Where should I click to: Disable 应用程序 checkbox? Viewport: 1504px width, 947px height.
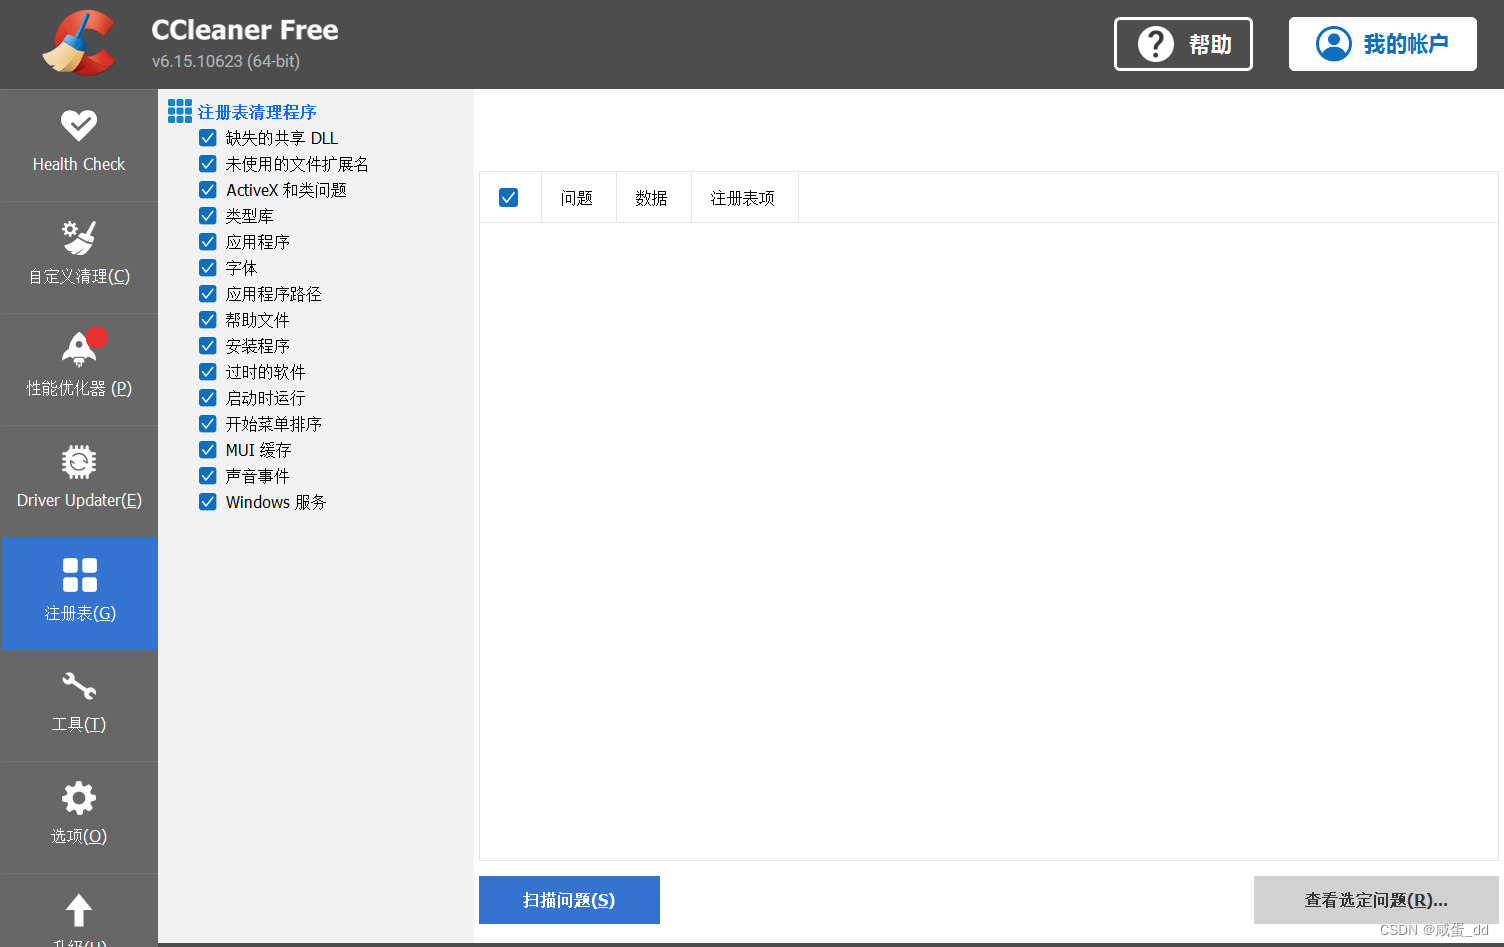(208, 242)
